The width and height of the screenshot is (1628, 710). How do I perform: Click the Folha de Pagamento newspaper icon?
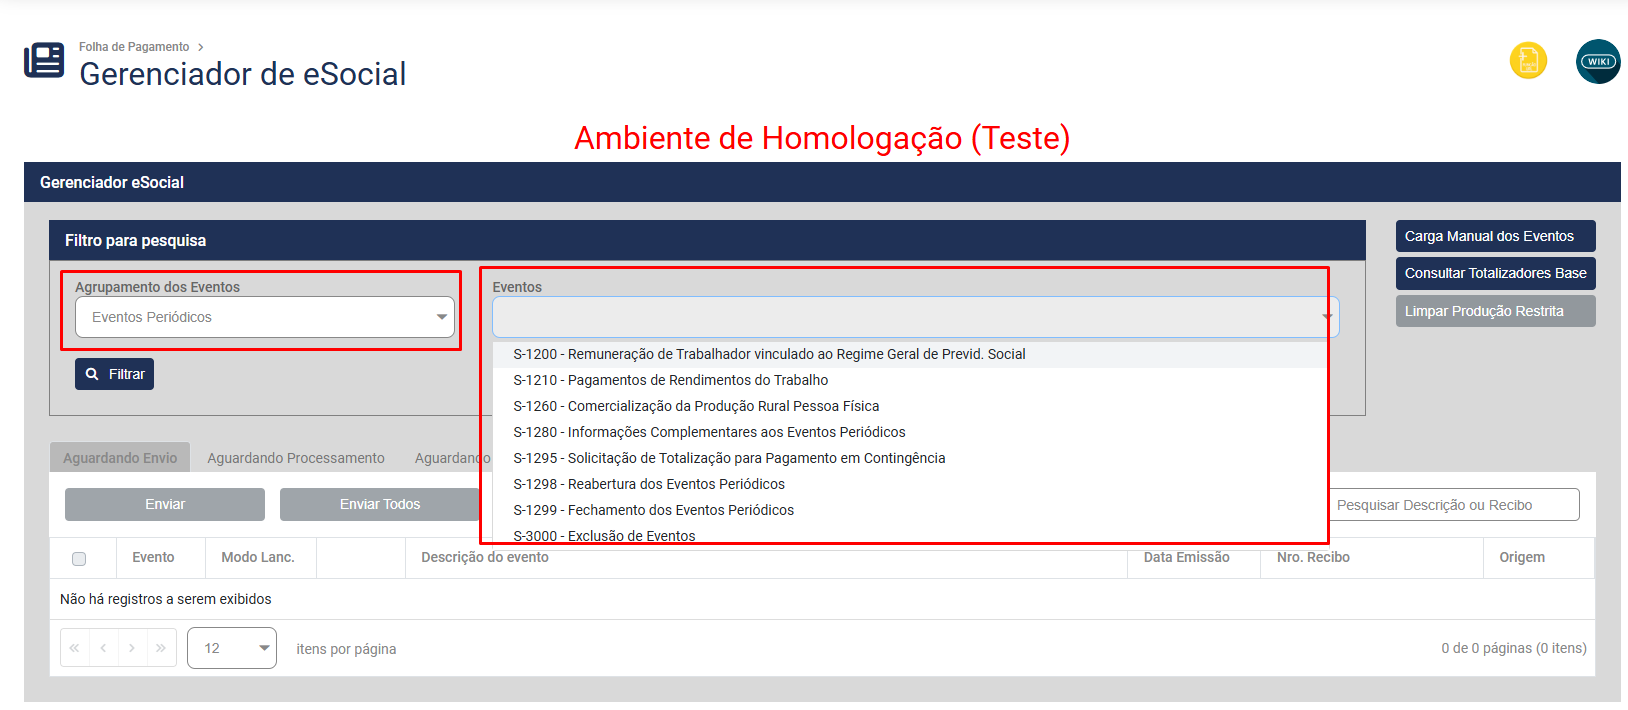pos(44,60)
